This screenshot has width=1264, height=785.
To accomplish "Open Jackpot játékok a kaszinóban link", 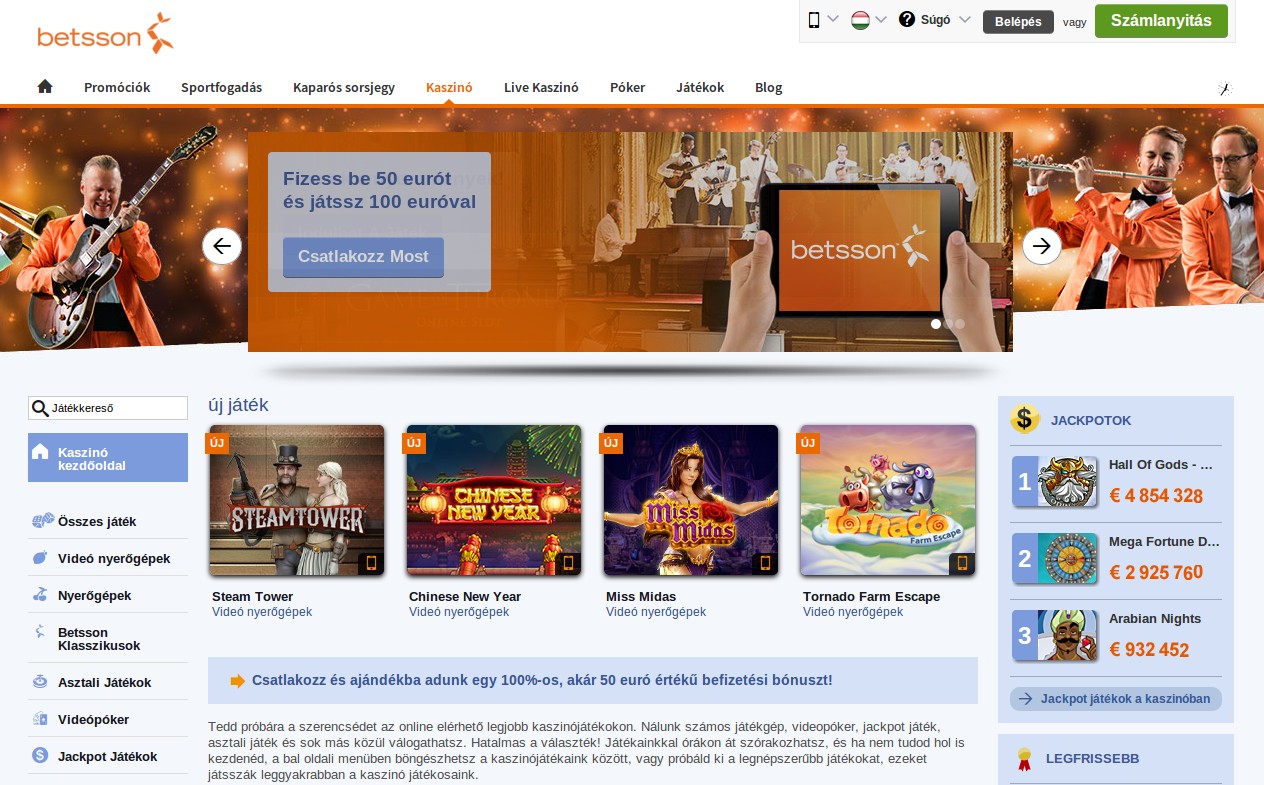I will (1116, 698).
